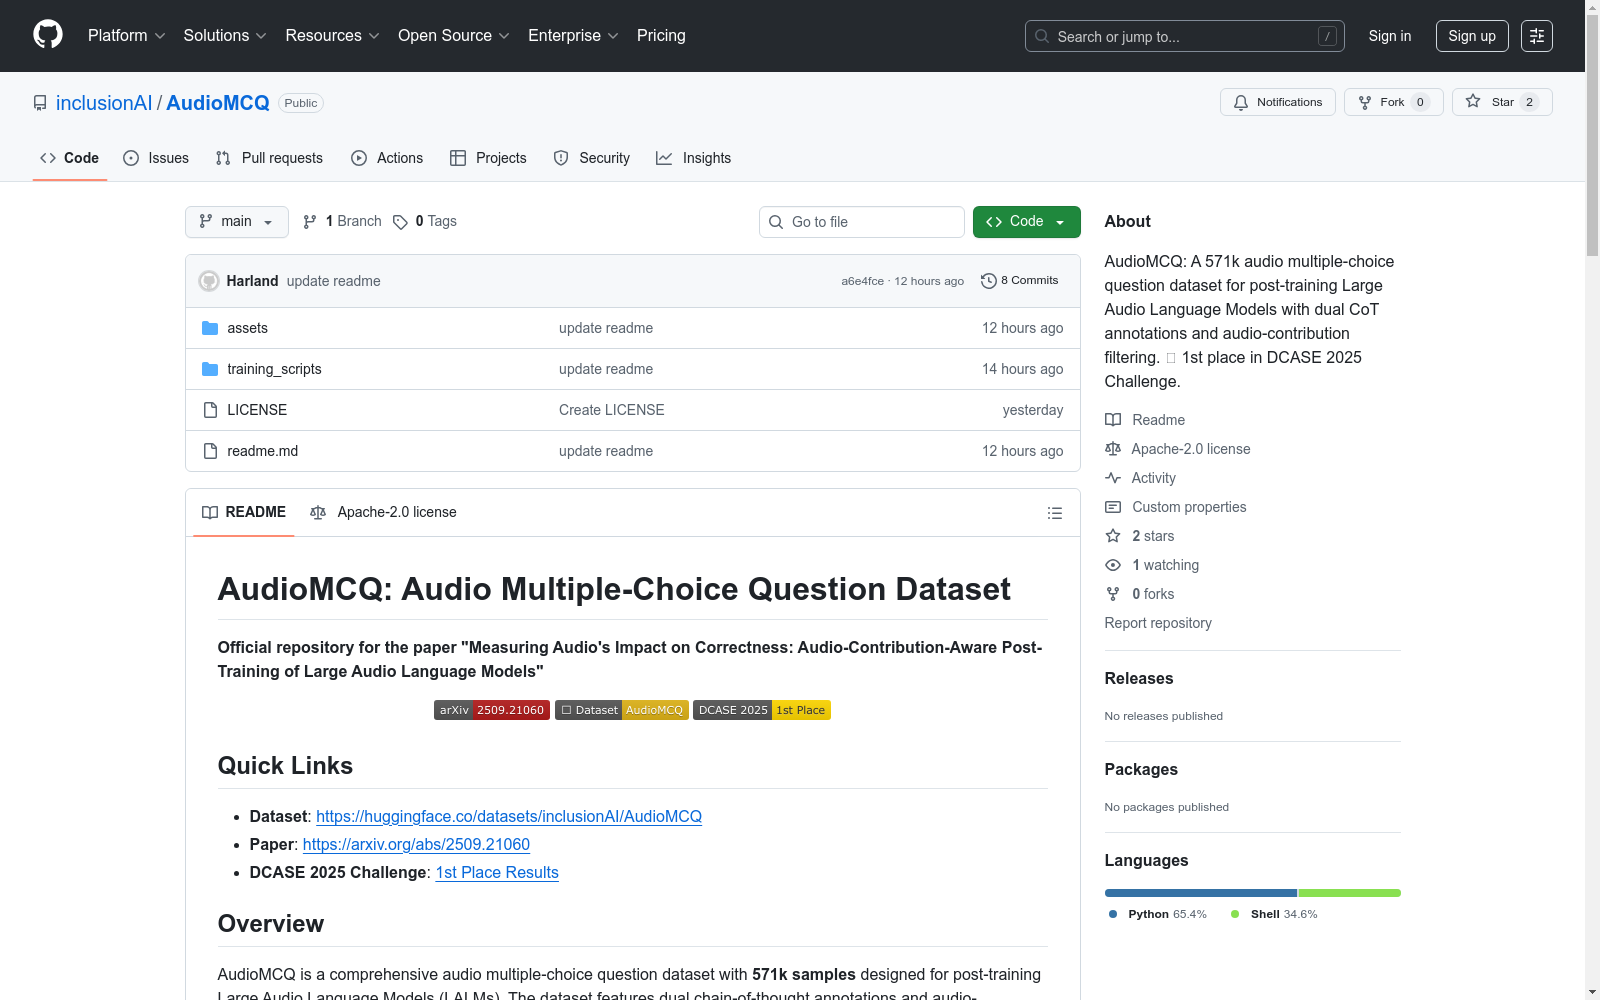Click the forks icon in About sidebar
This screenshot has width=1600, height=1000.
tap(1113, 594)
